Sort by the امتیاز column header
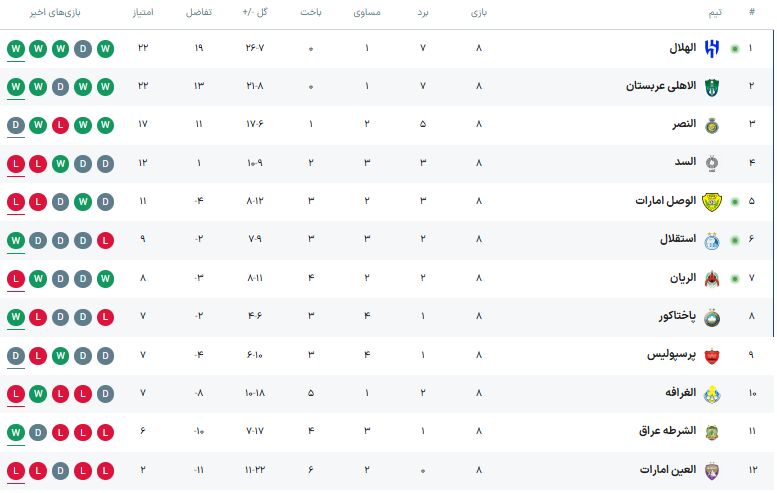Image resolution: width=777 pixels, height=493 pixels. pyautogui.click(x=143, y=12)
